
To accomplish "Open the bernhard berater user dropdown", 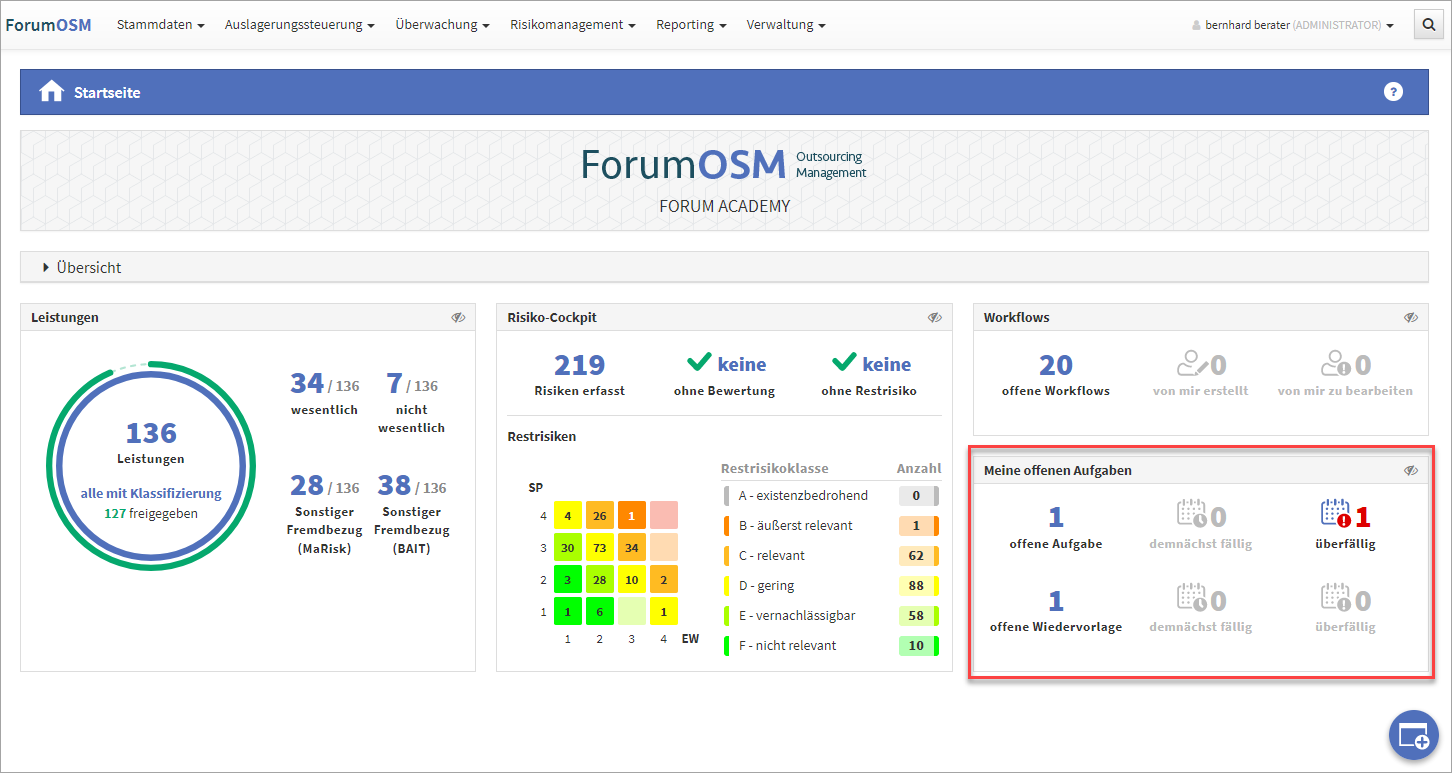I will pyautogui.click(x=1293, y=25).
